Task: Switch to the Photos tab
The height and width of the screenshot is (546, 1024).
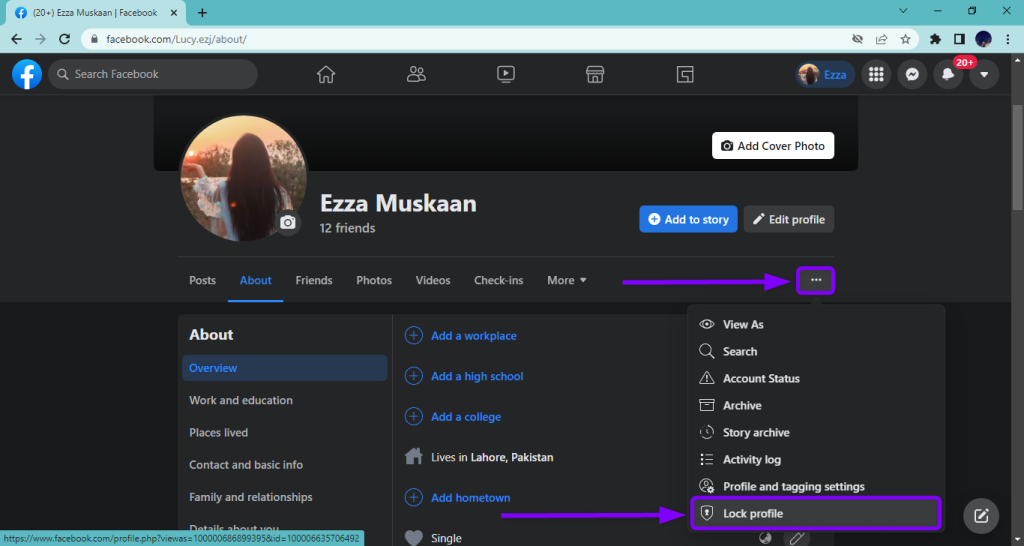Action: click(374, 280)
